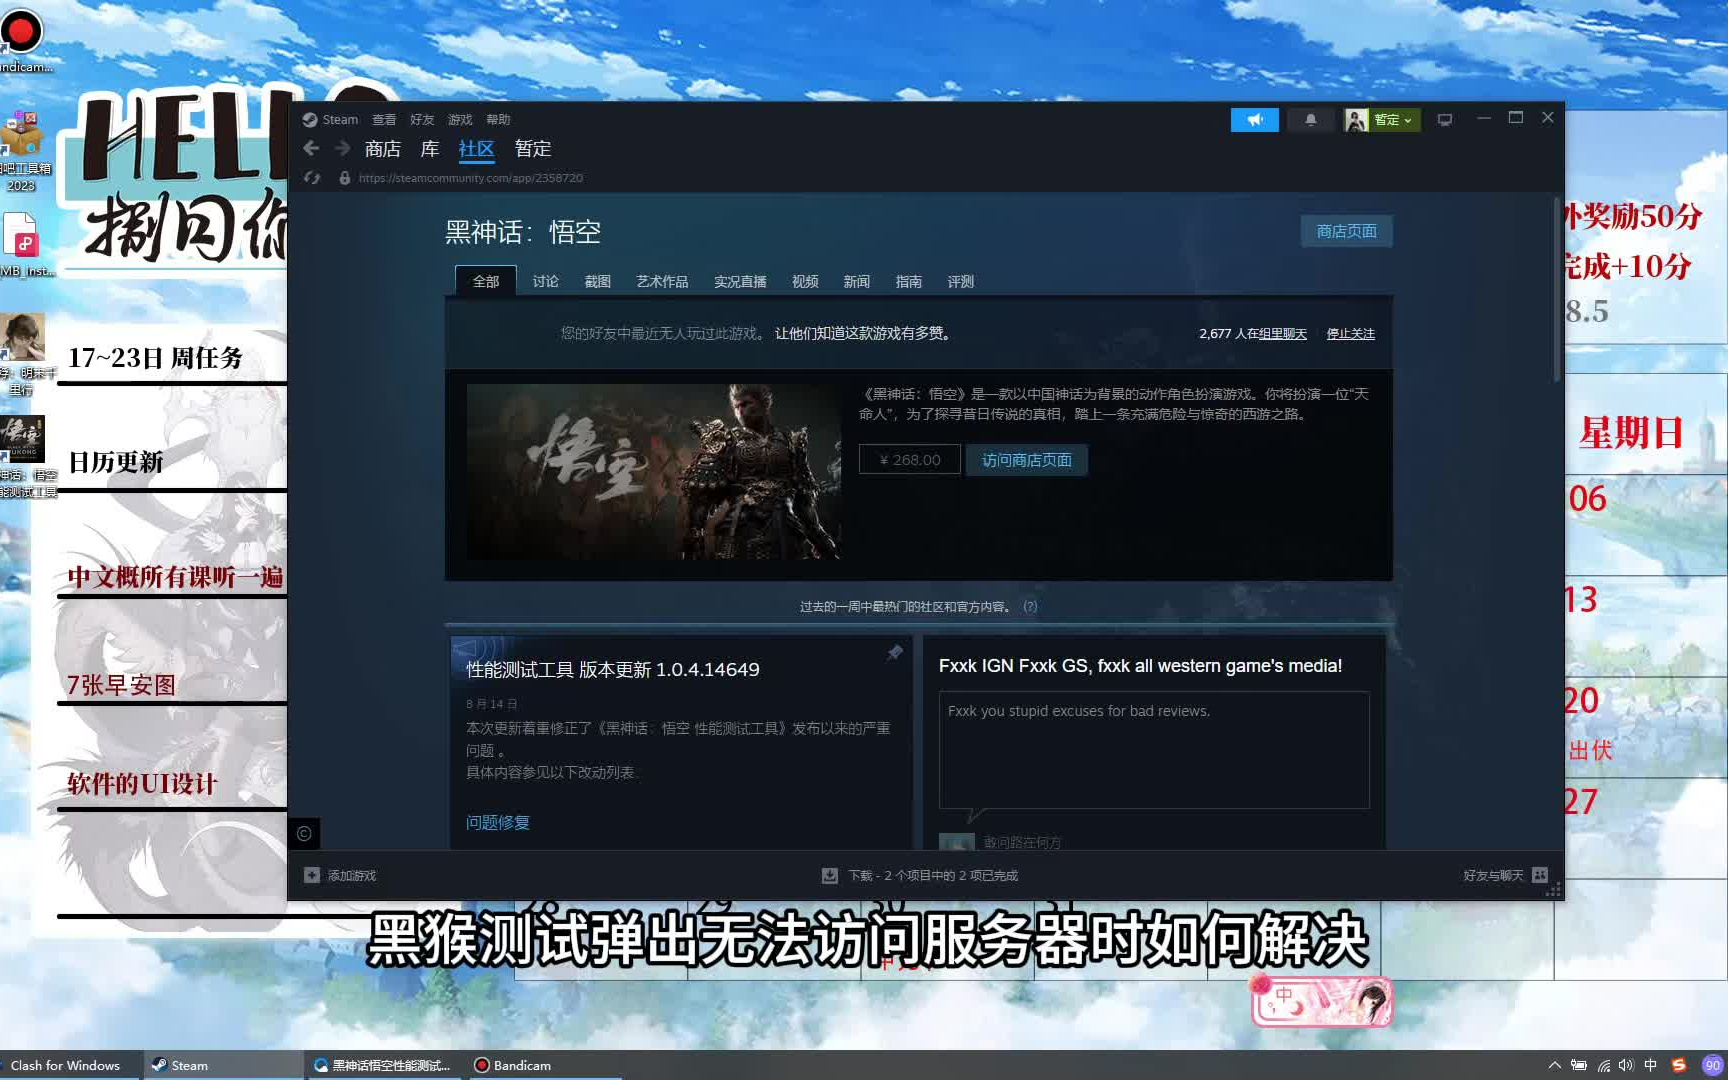This screenshot has height=1080, width=1728.
Task: Open the 明日方舟 desktop shortcut icon
Action: 22,336
